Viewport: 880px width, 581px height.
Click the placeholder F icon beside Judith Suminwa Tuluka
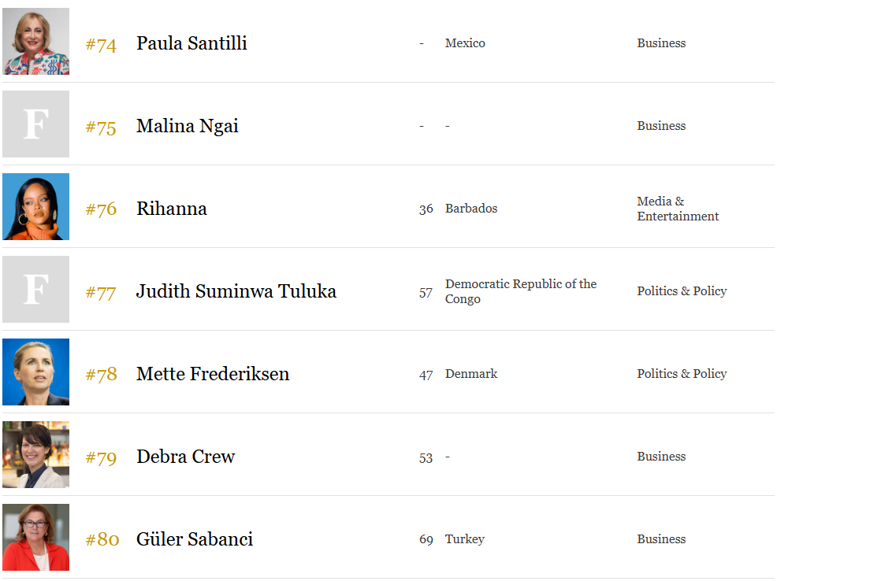36,290
